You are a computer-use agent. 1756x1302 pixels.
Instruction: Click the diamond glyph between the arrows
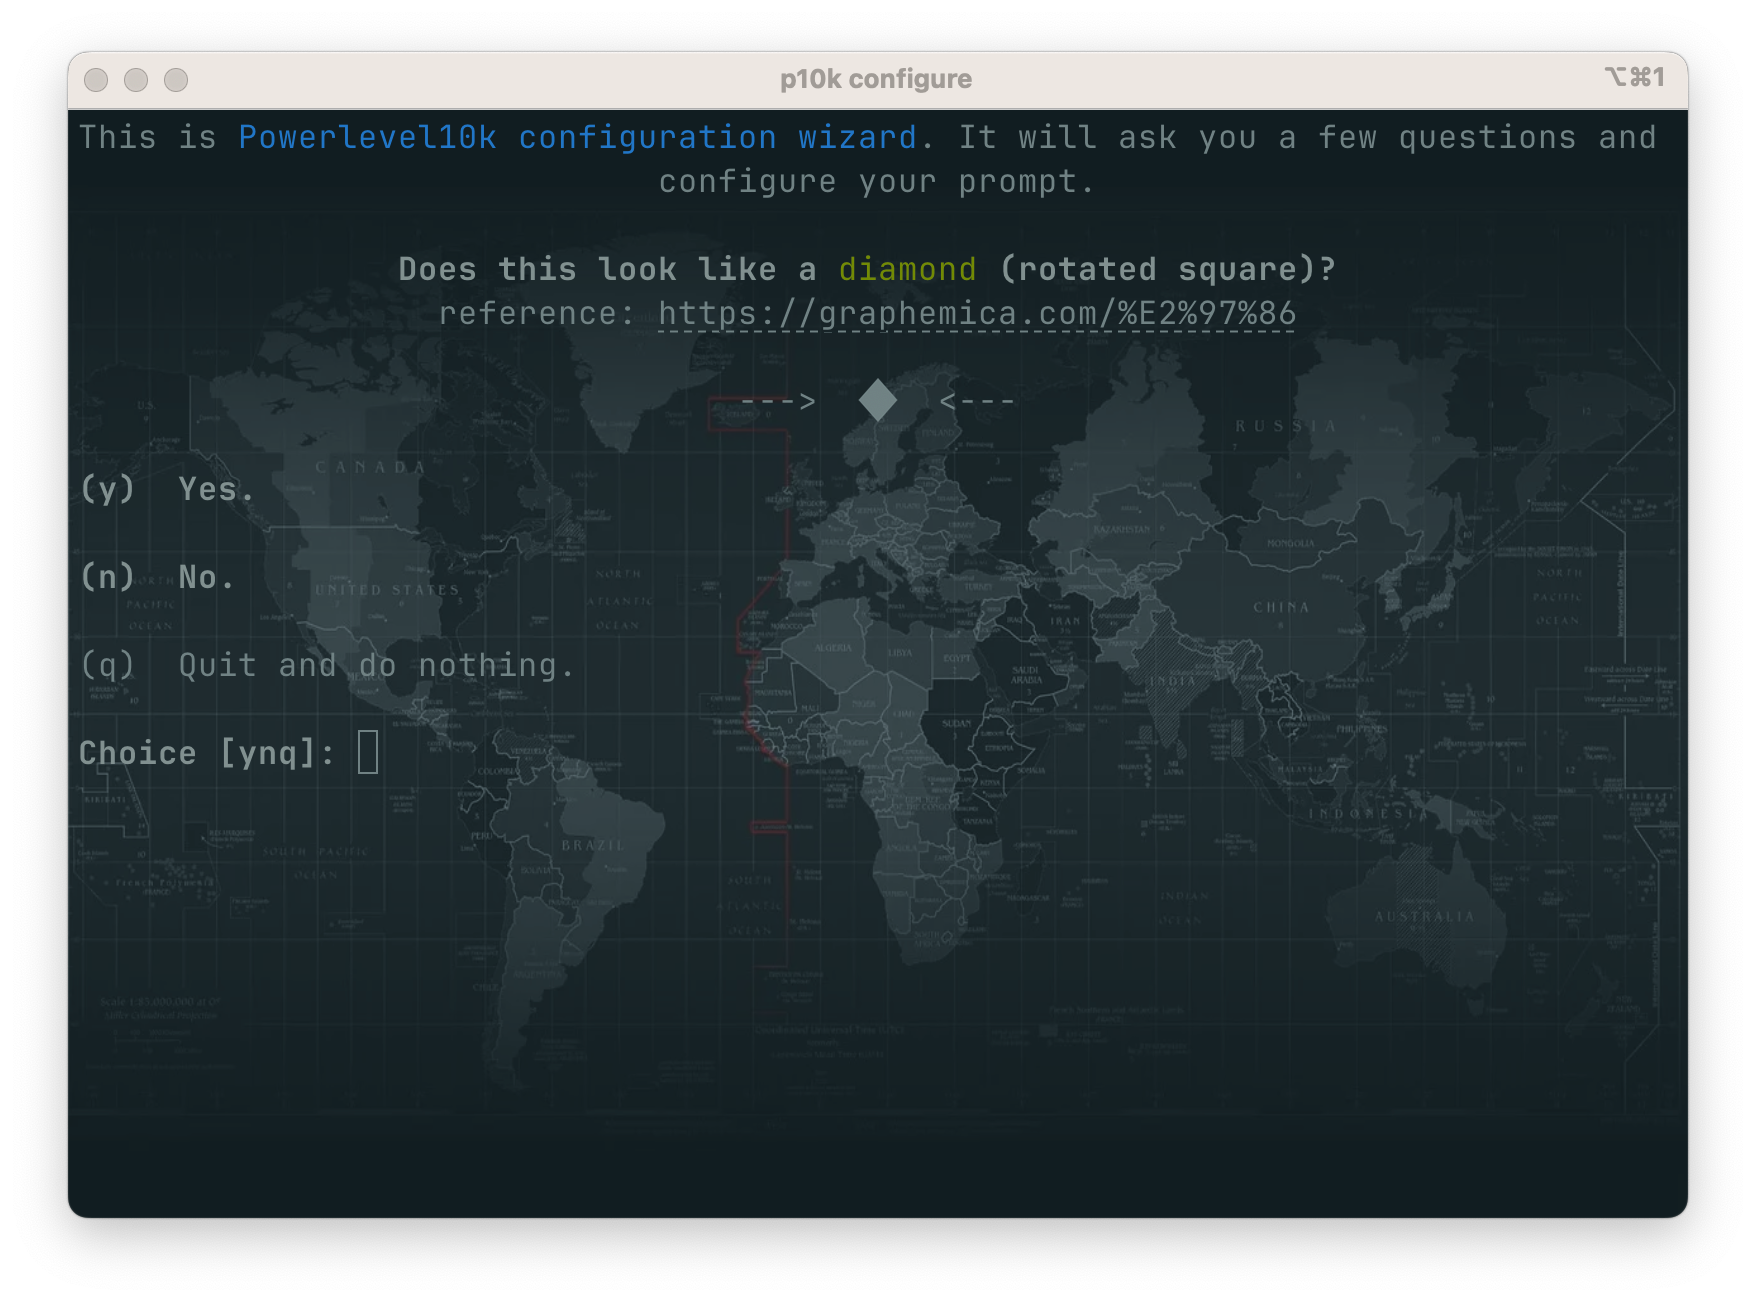tap(878, 401)
